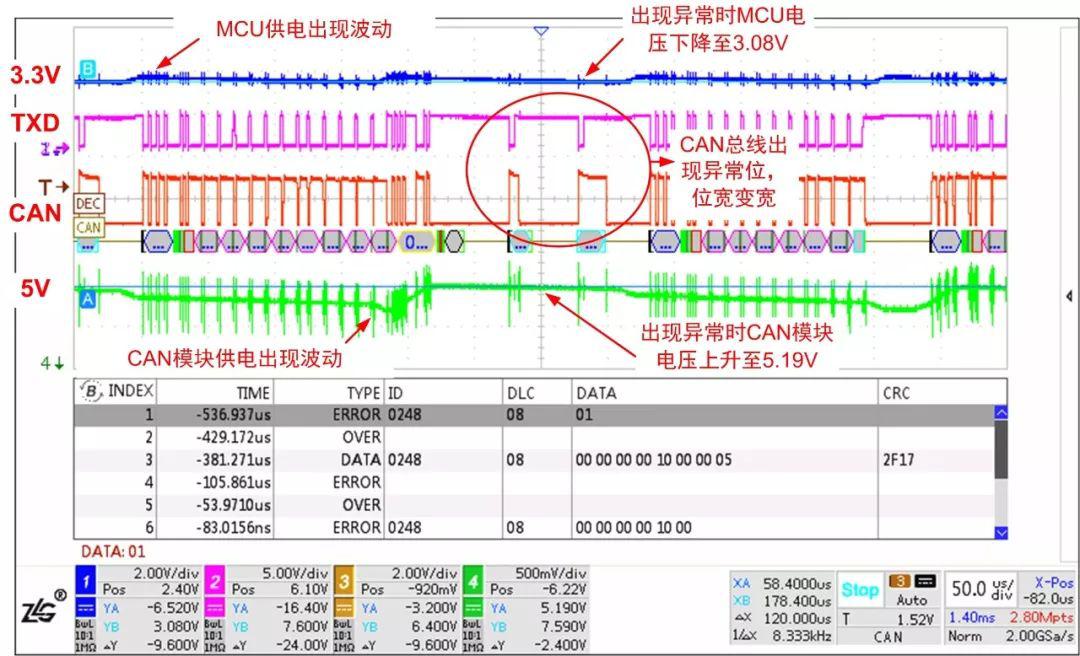Toggle the Stop acquisition button

coord(860,590)
